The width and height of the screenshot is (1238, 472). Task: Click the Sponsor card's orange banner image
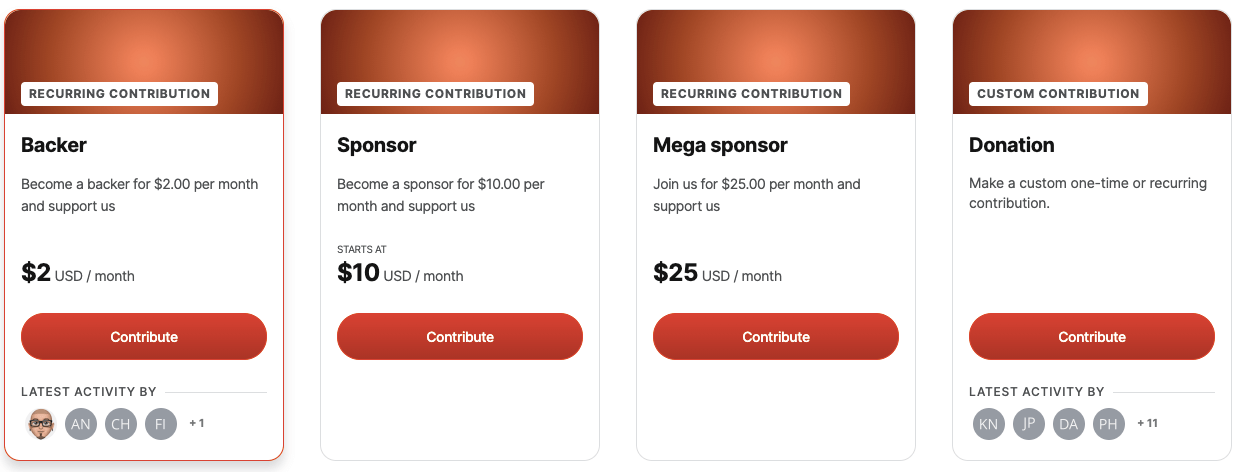(x=460, y=50)
